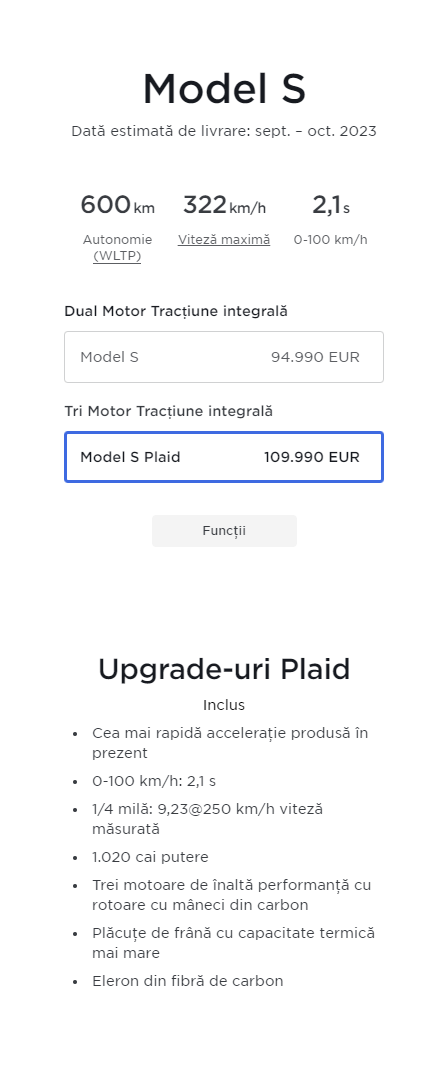Viewport: 432px width, 1071px height.
Task: Click the Viteză maximă link
Action: point(224,240)
